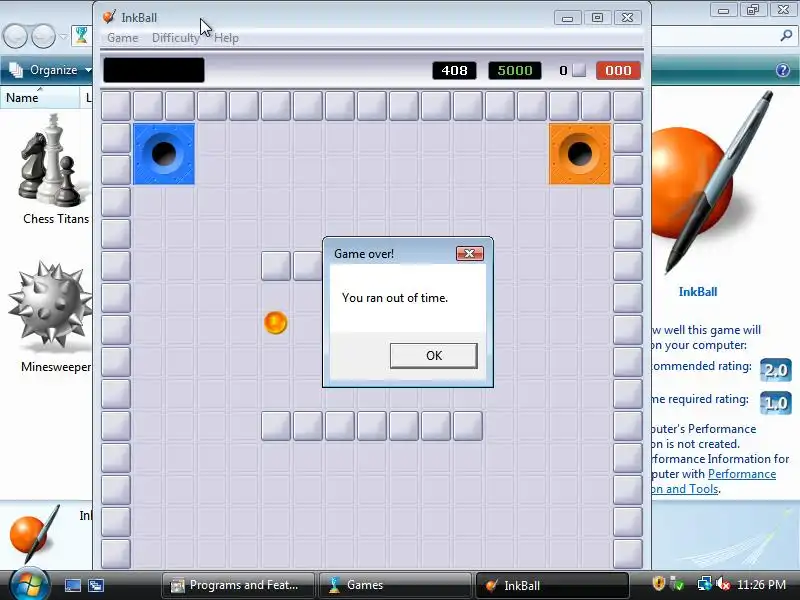Click the time counter showing 408
This screenshot has width=800, height=600.
454,70
